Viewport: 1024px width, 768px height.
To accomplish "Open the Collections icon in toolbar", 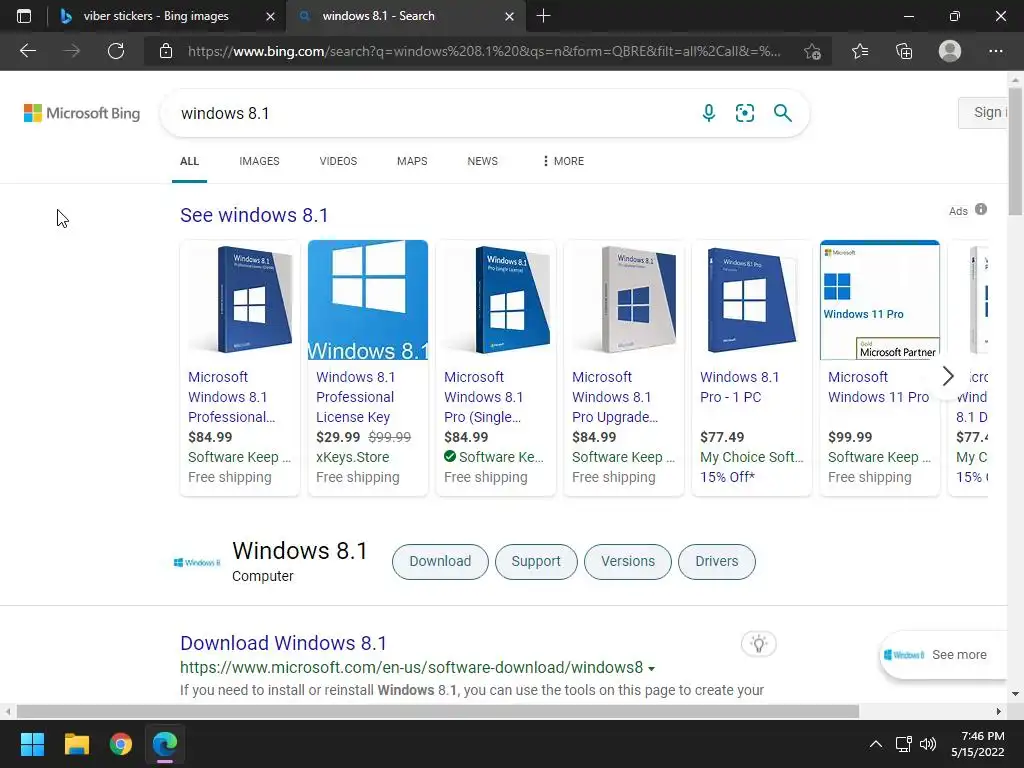I will [x=904, y=51].
